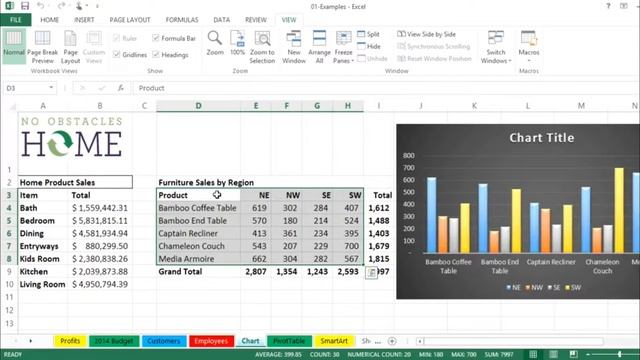Image resolution: width=640 pixels, height=360 pixels.
Task: Select cell '$ 5,831,815.11'
Action: (x=100, y=220)
